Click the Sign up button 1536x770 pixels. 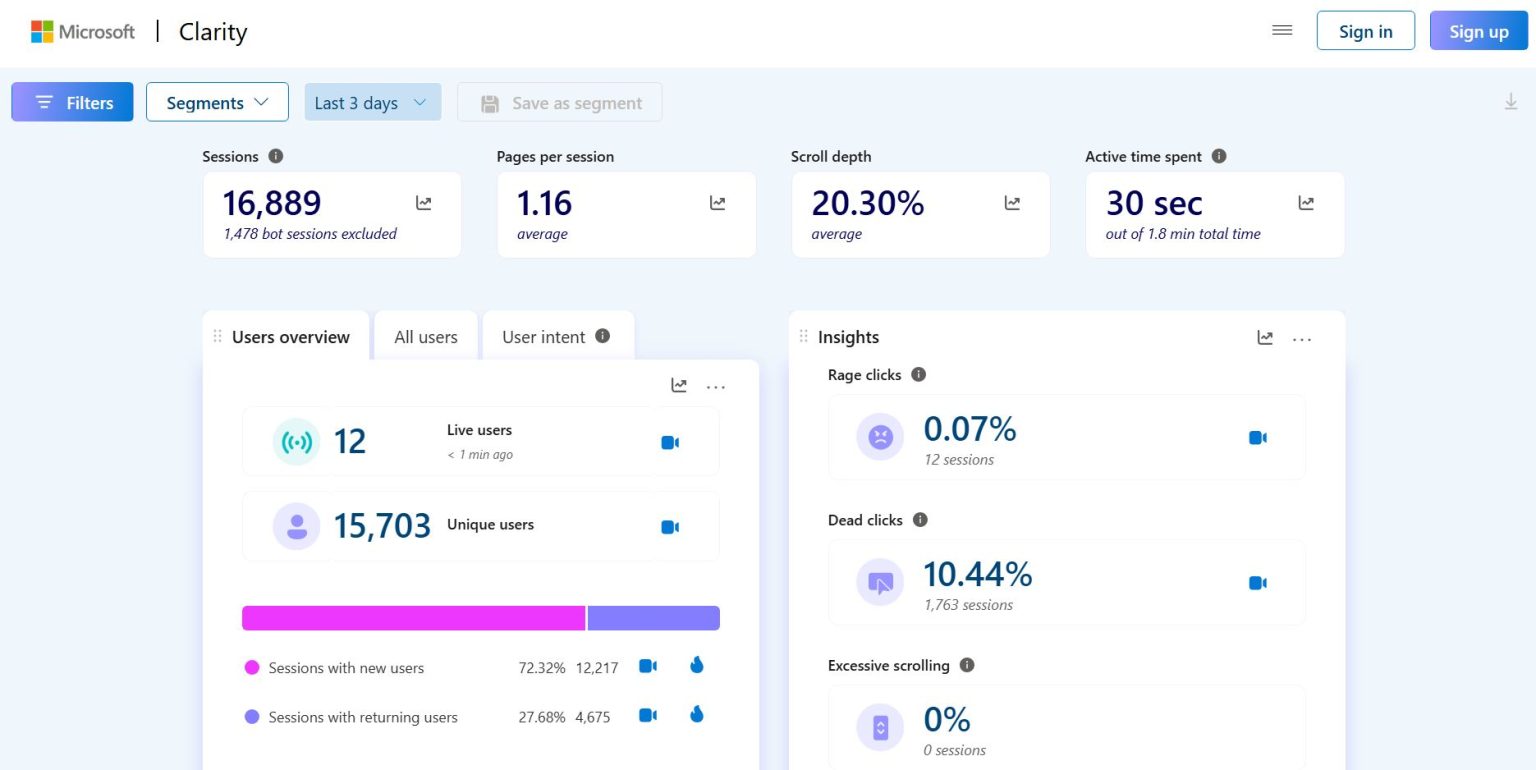pyautogui.click(x=1478, y=31)
